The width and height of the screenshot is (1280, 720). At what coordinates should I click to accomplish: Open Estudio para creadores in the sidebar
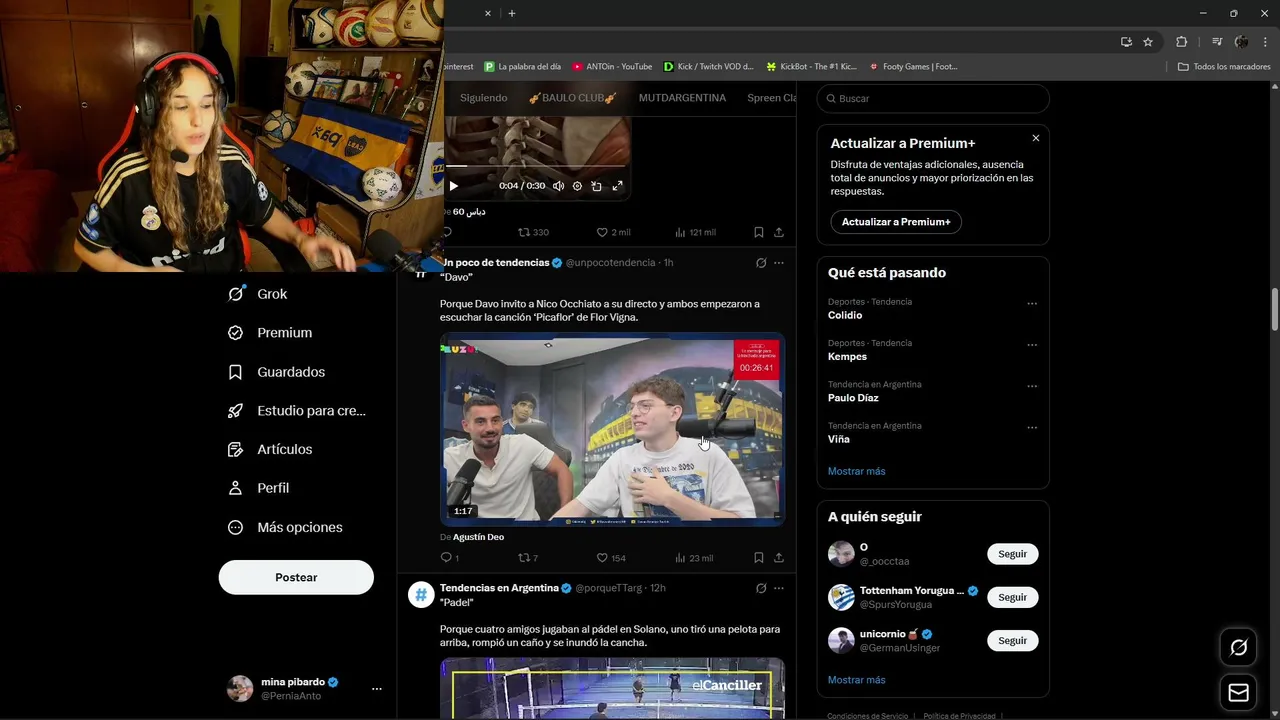pos(297,410)
